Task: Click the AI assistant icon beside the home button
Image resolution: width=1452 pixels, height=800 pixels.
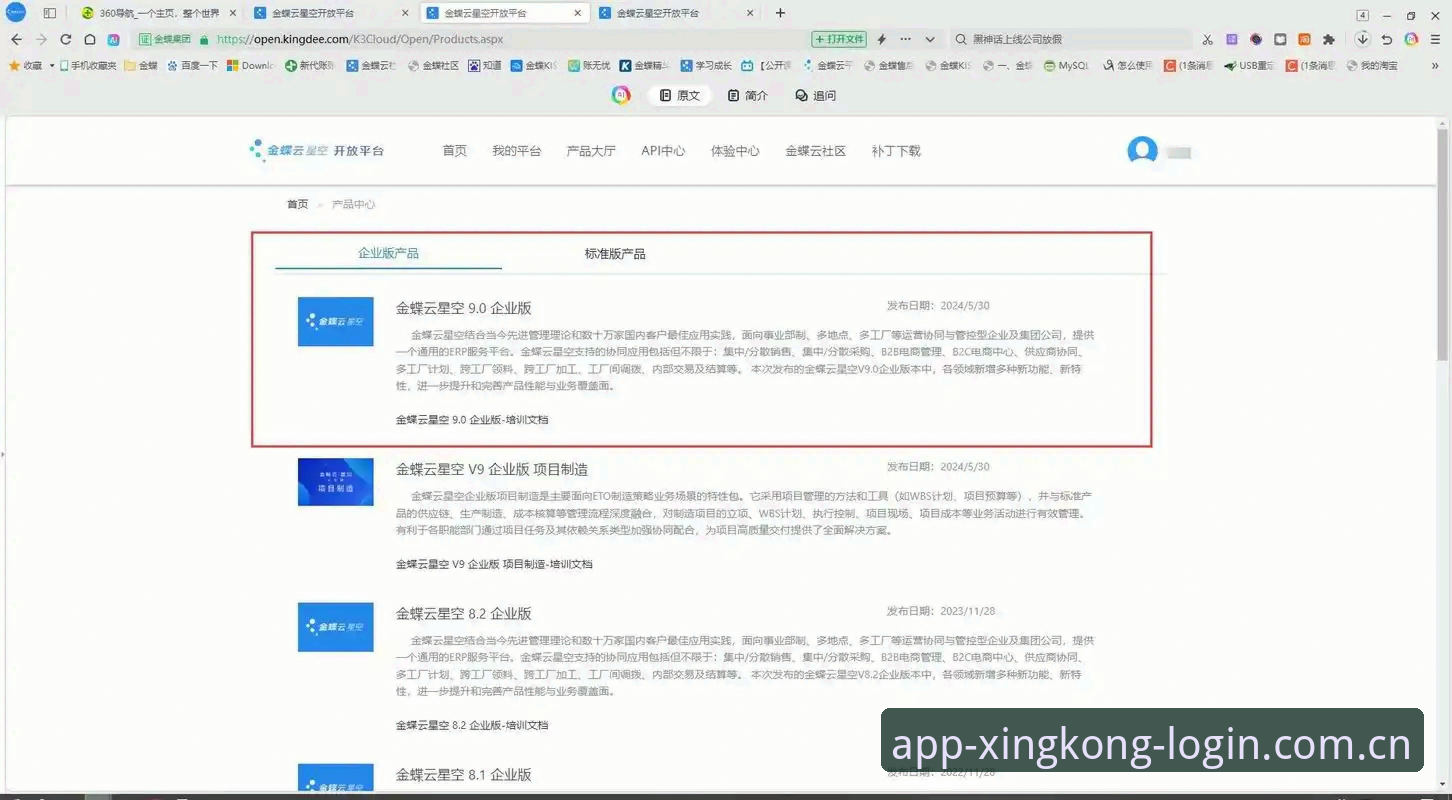Action: [x=114, y=39]
